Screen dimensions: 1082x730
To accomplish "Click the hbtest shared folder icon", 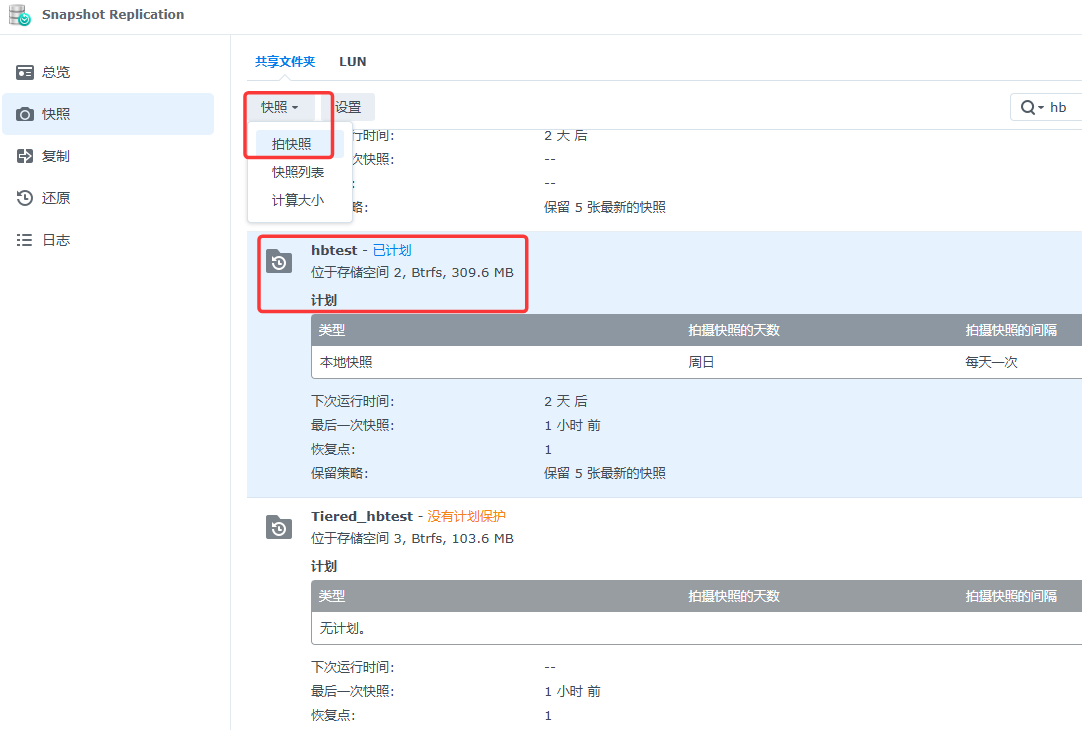I will pos(279,262).
